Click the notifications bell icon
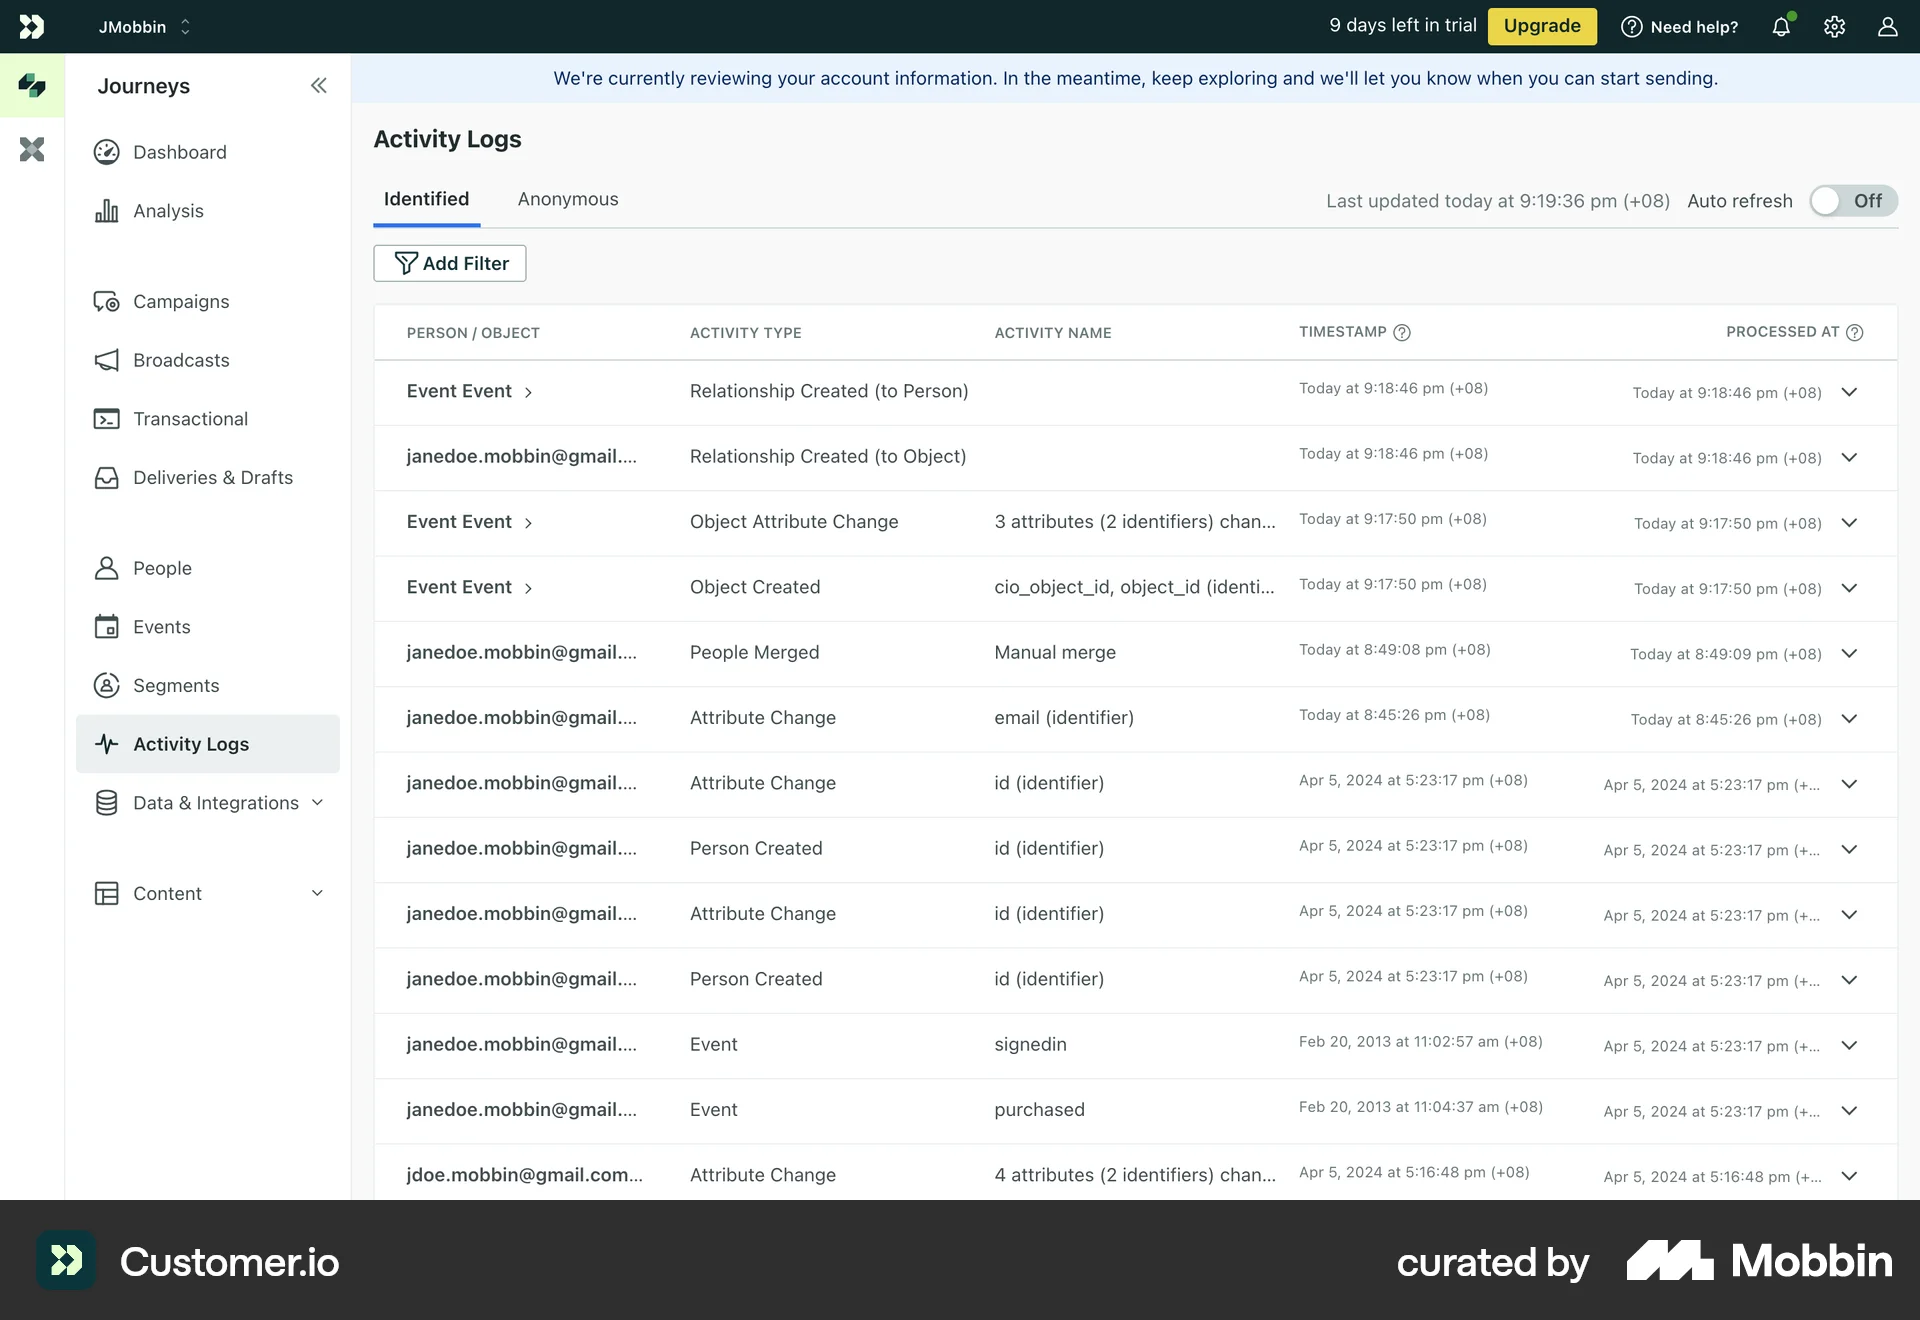 pyautogui.click(x=1781, y=27)
